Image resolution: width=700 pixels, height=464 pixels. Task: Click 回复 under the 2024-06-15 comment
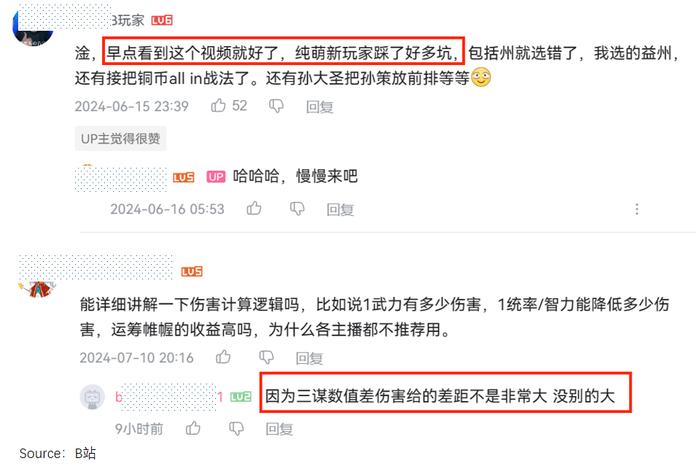pyautogui.click(x=320, y=107)
